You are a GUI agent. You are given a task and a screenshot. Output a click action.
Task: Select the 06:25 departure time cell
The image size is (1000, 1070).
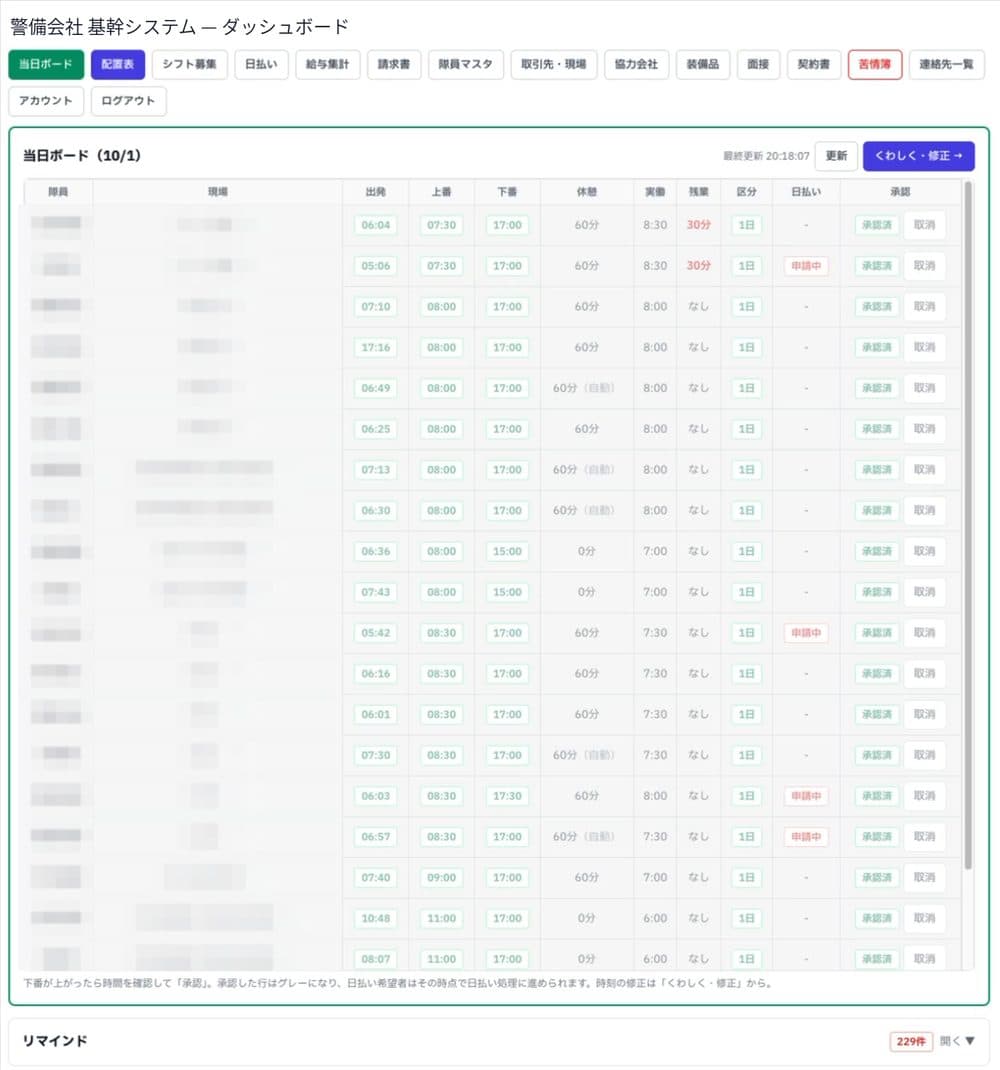tap(375, 429)
